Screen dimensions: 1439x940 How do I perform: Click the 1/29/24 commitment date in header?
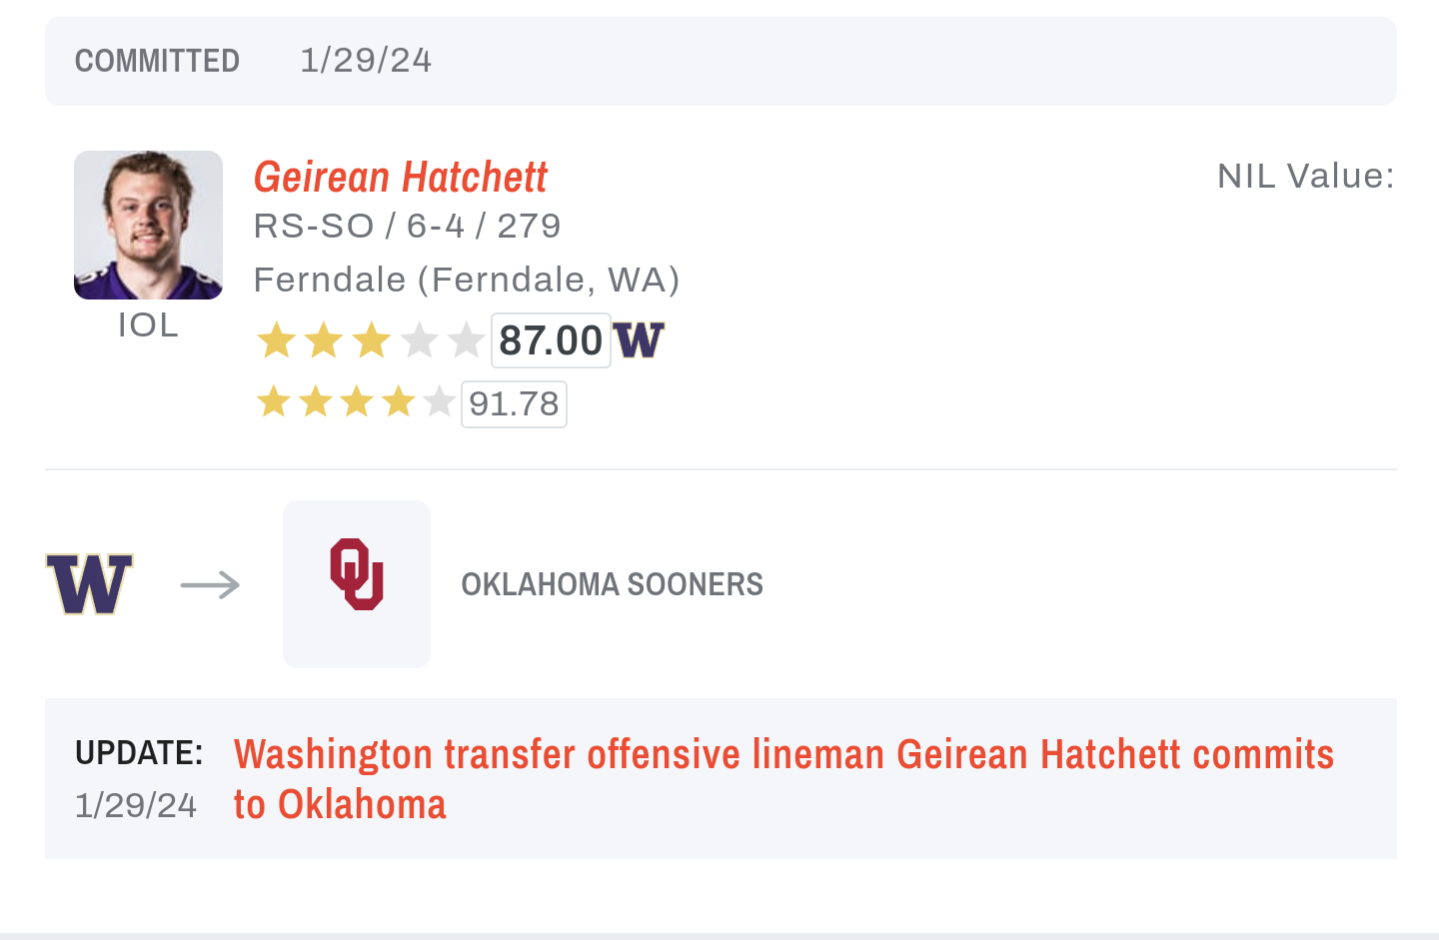366,61
